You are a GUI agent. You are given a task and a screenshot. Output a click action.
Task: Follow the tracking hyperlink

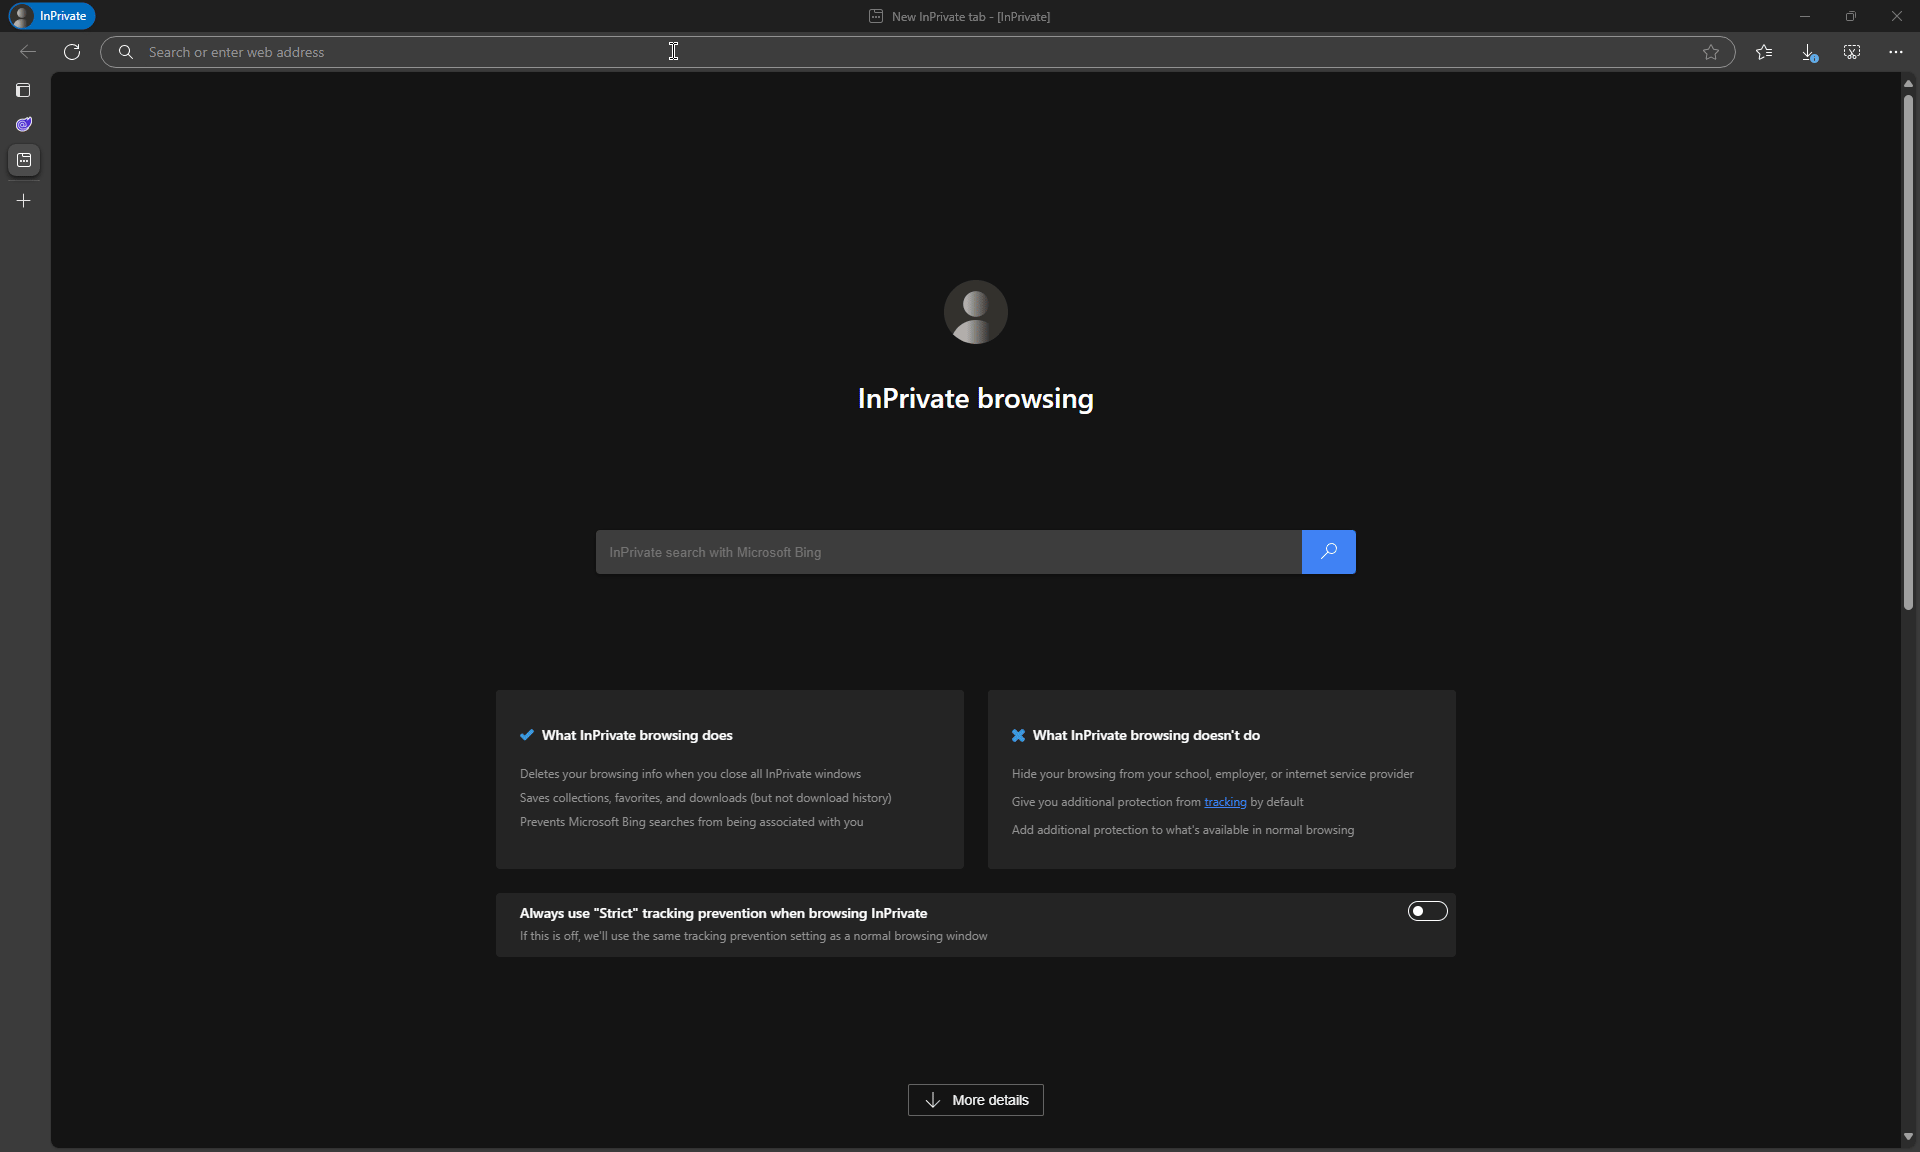[x=1225, y=802]
